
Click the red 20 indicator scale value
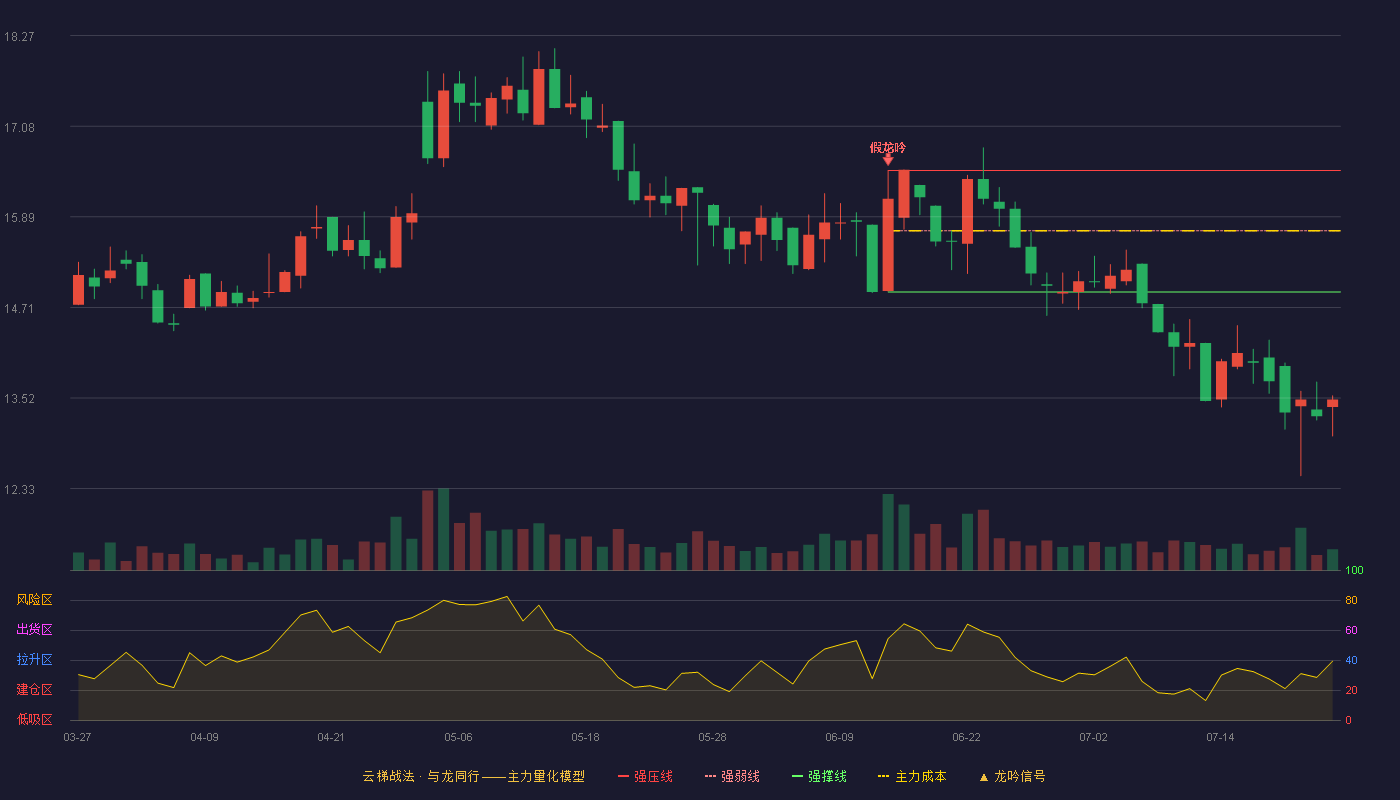(1351, 690)
